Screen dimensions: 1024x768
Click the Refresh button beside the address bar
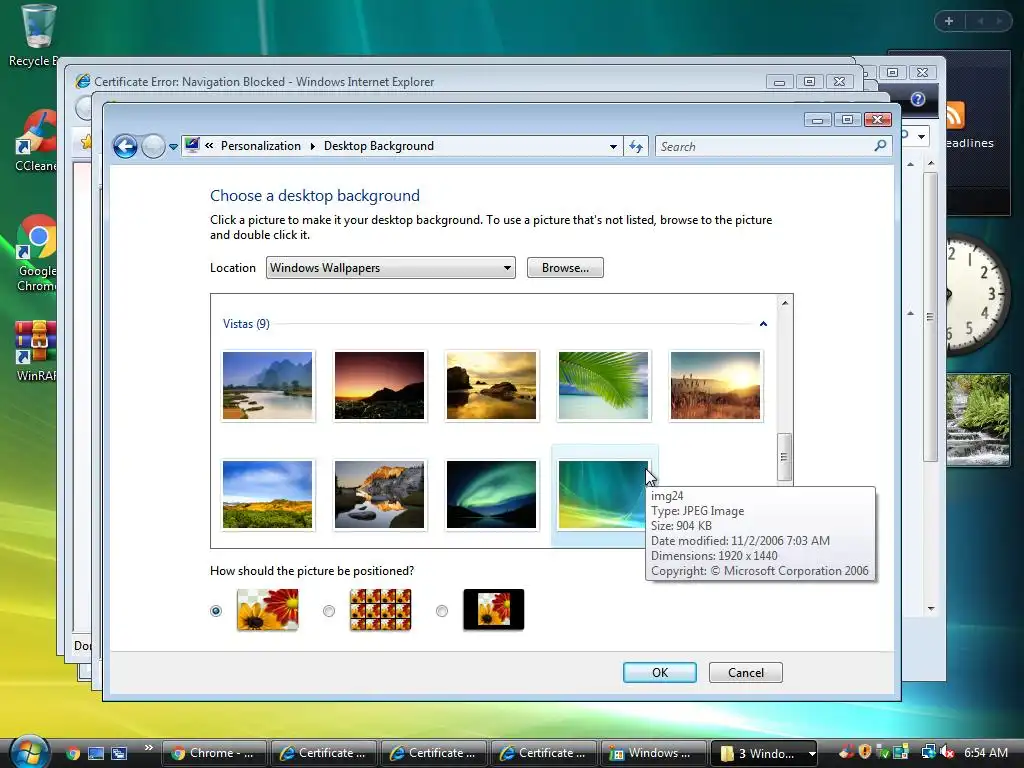click(x=635, y=146)
